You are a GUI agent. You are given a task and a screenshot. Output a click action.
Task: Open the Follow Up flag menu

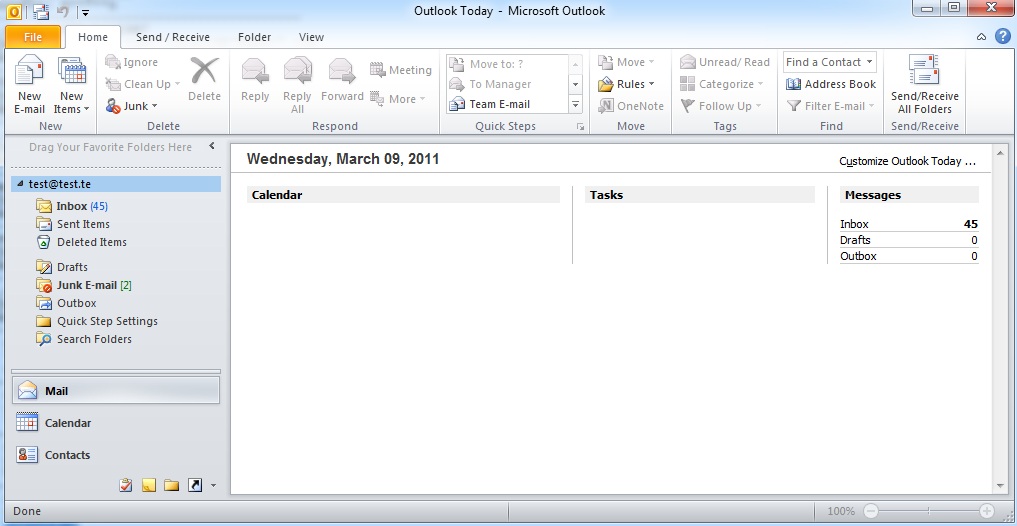coord(720,106)
